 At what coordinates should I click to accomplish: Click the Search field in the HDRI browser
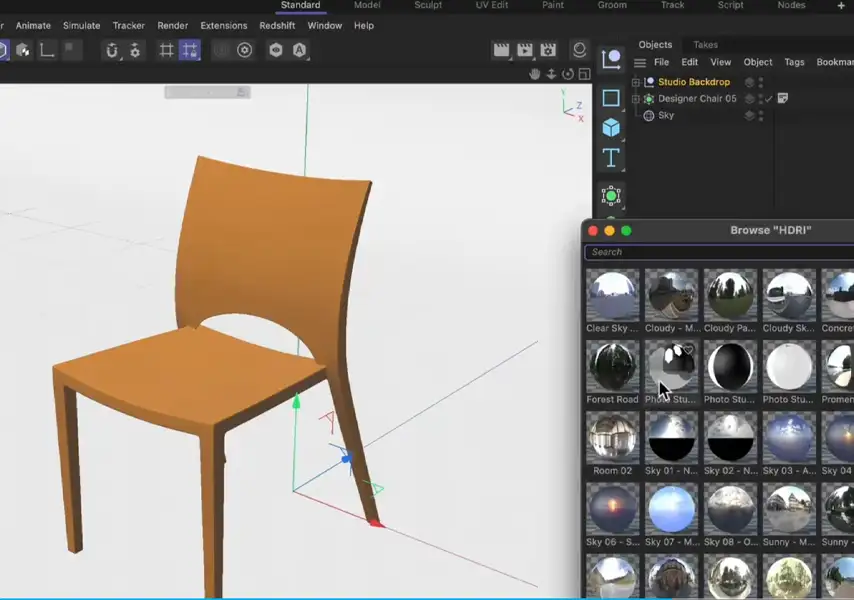tap(716, 252)
